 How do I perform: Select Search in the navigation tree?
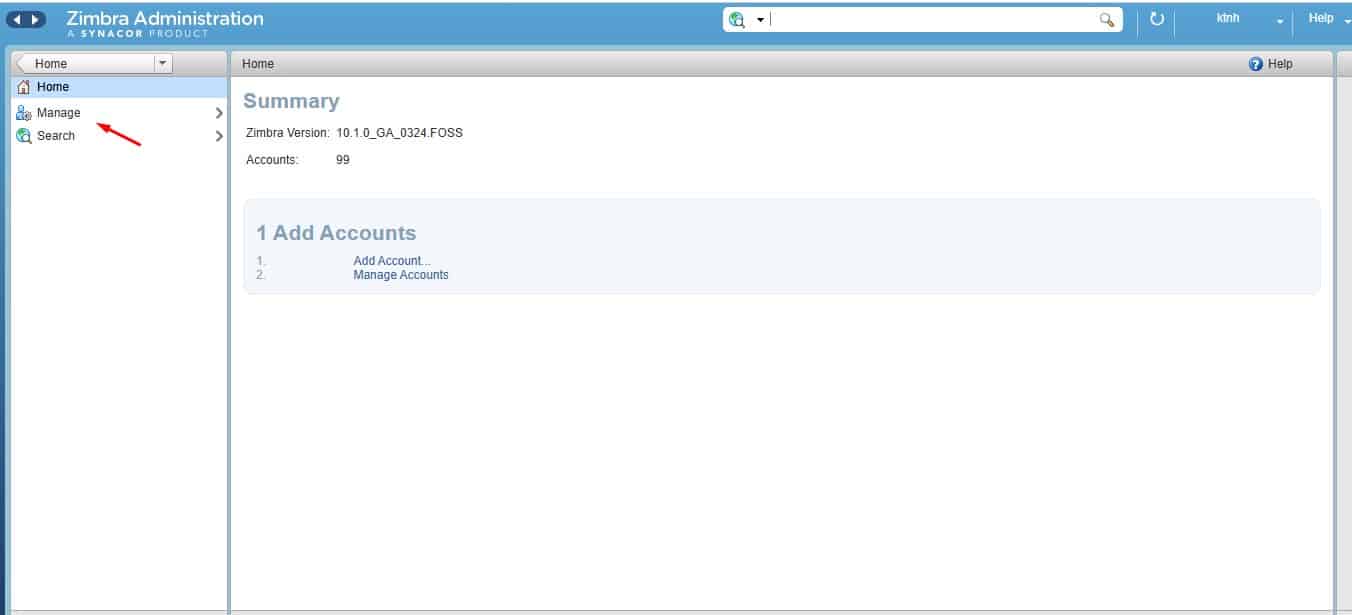pos(56,136)
